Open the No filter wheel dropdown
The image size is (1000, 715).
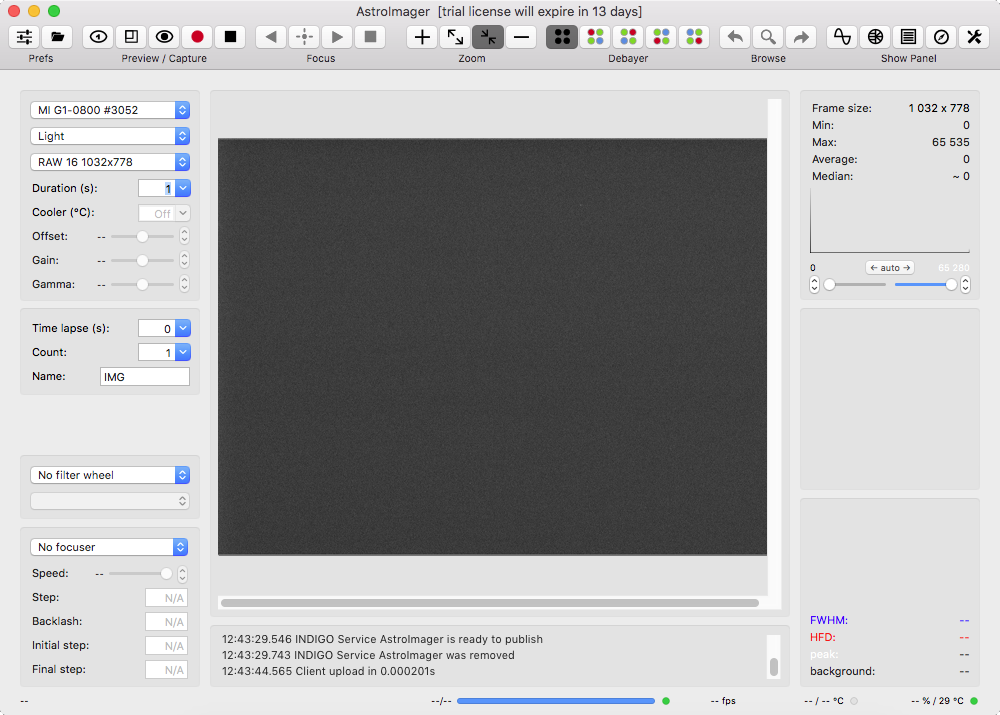tap(110, 475)
